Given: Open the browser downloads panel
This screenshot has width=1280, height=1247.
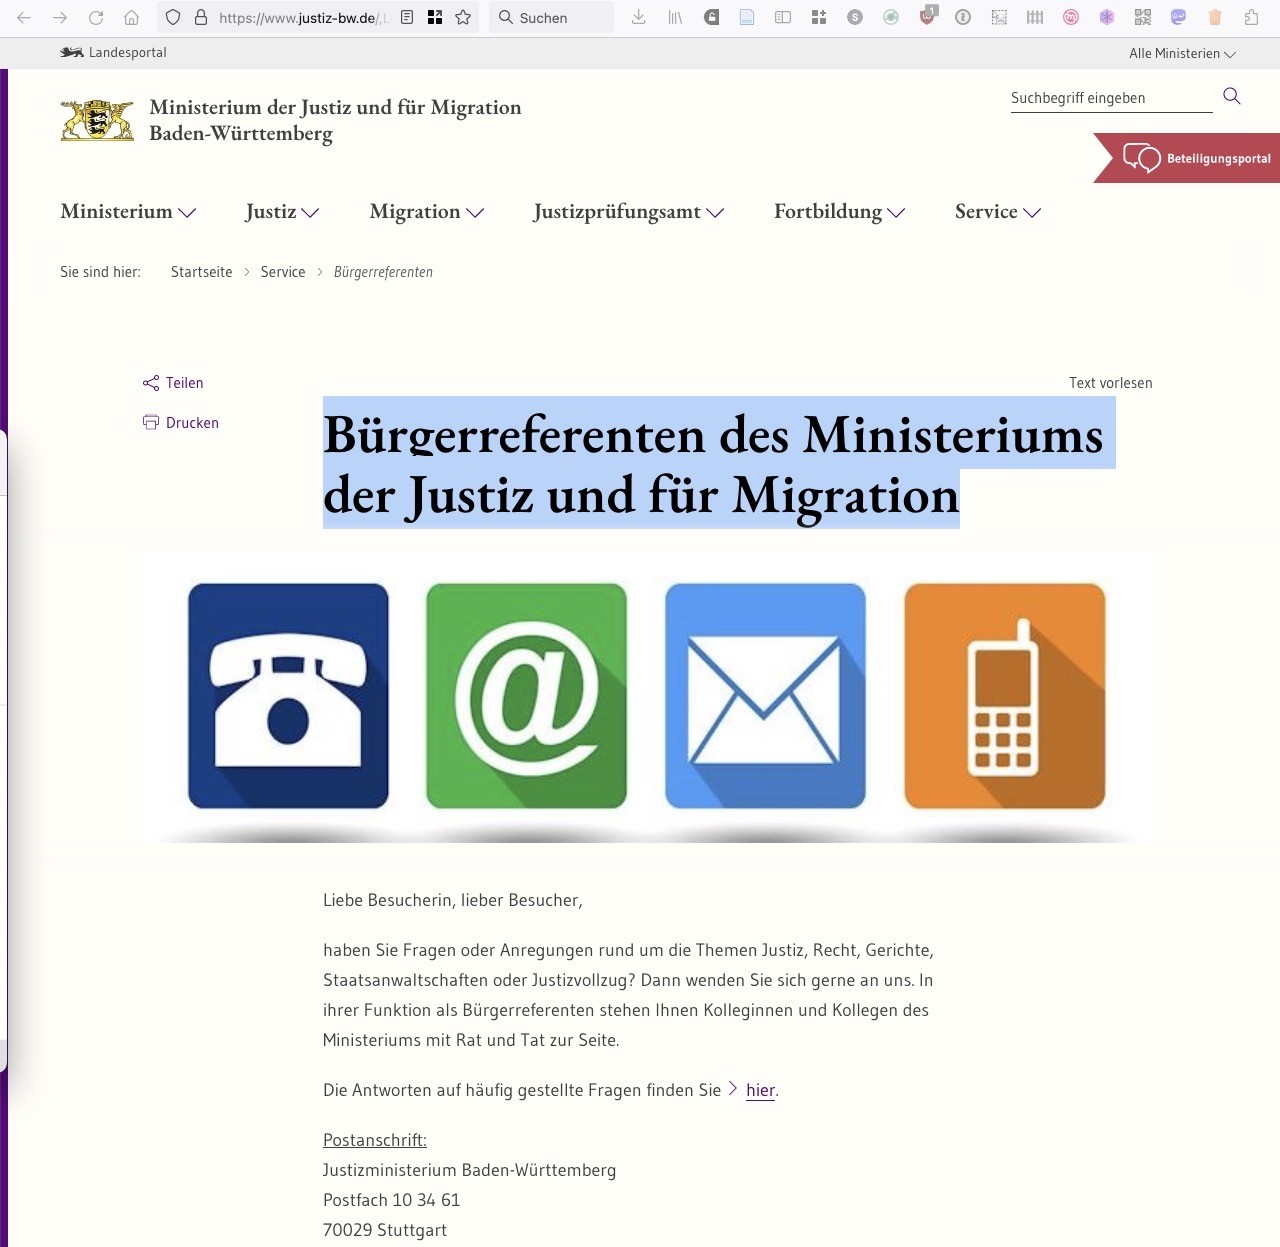Looking at the screenshot, I should (x=639, y=17).
